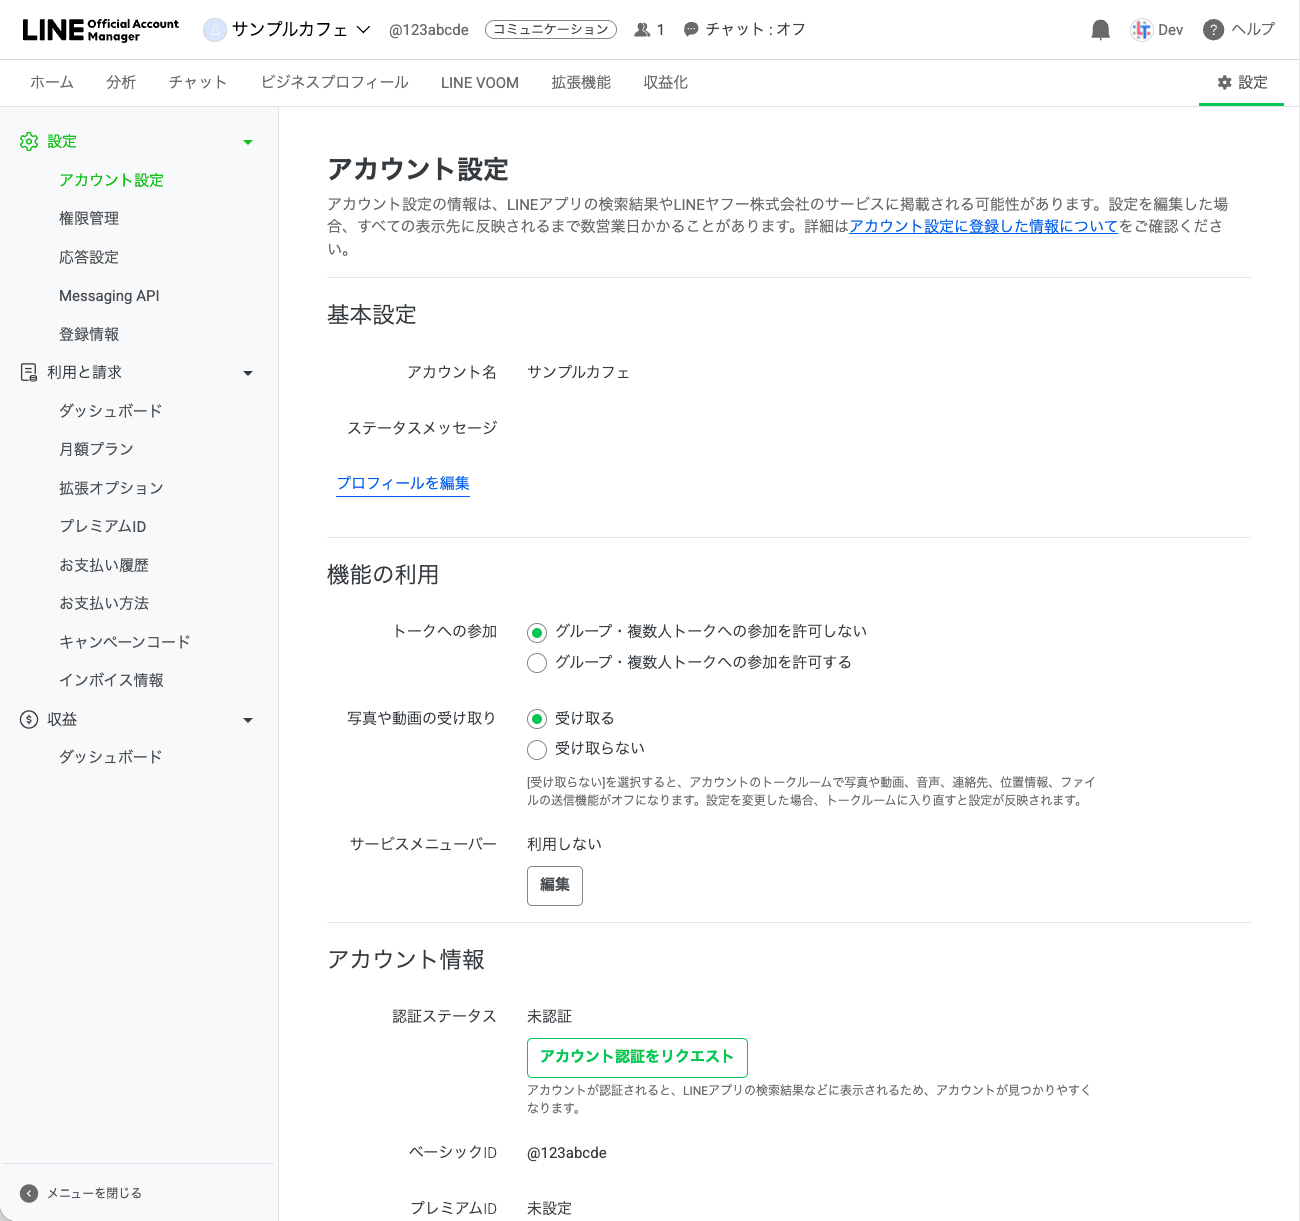
Task: Collapse the 収益 section arrow
Action: click(248, 720)
